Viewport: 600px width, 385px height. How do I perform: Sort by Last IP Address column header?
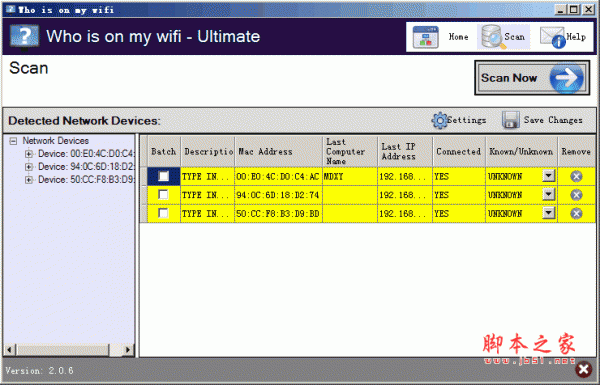tap(405, 152)
